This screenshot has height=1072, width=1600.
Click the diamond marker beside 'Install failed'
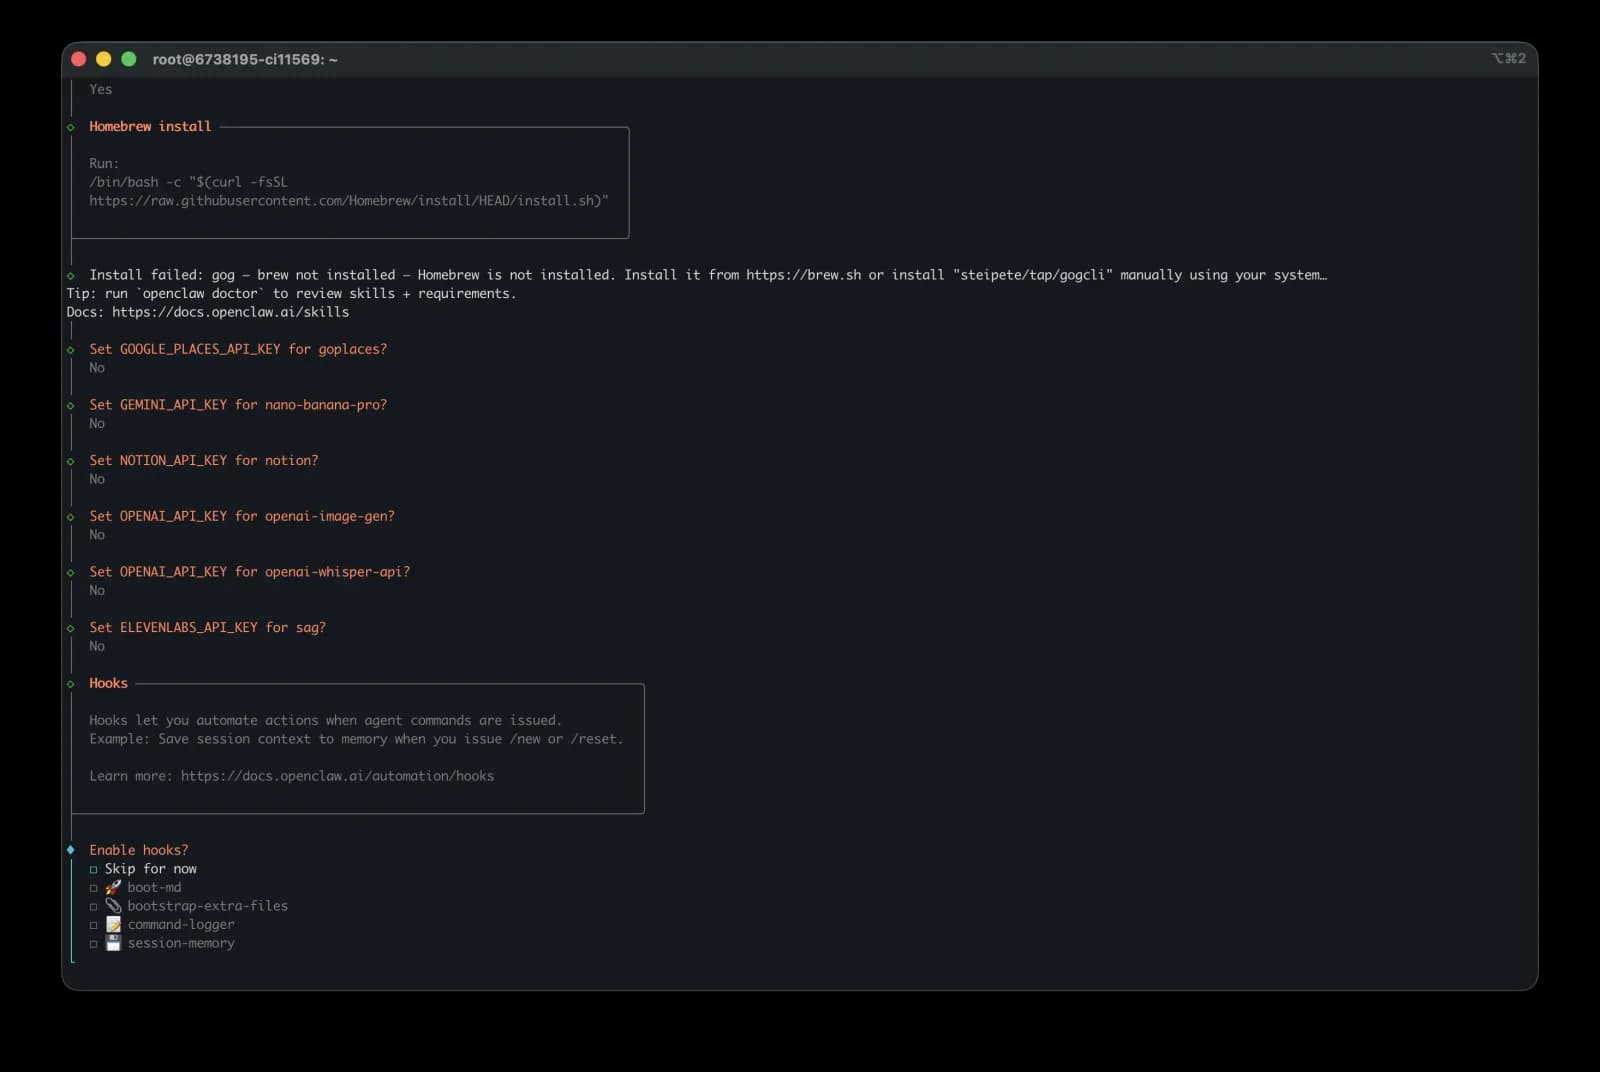[71, 275]
